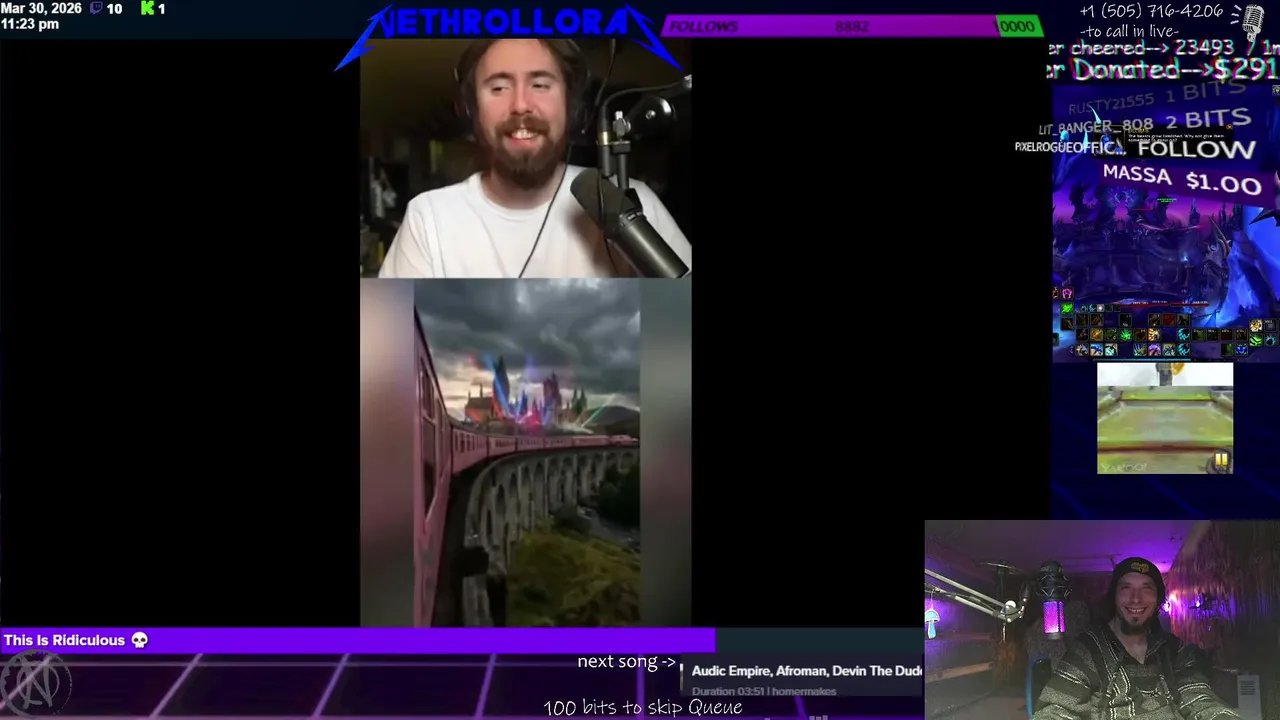Click the green Kick viewer count icon
Screen dimensions: 1280x720
pyautogui.click(x=147, y=8)
